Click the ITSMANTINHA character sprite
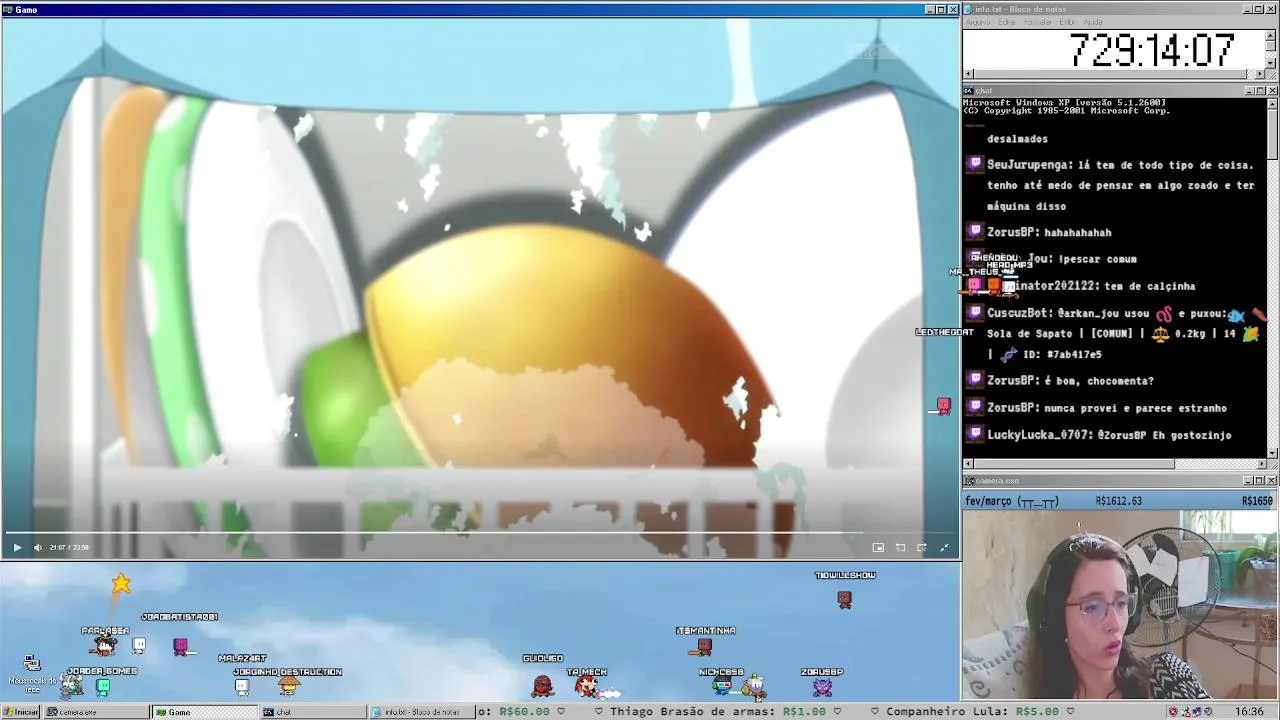 [x=705, y=647]
